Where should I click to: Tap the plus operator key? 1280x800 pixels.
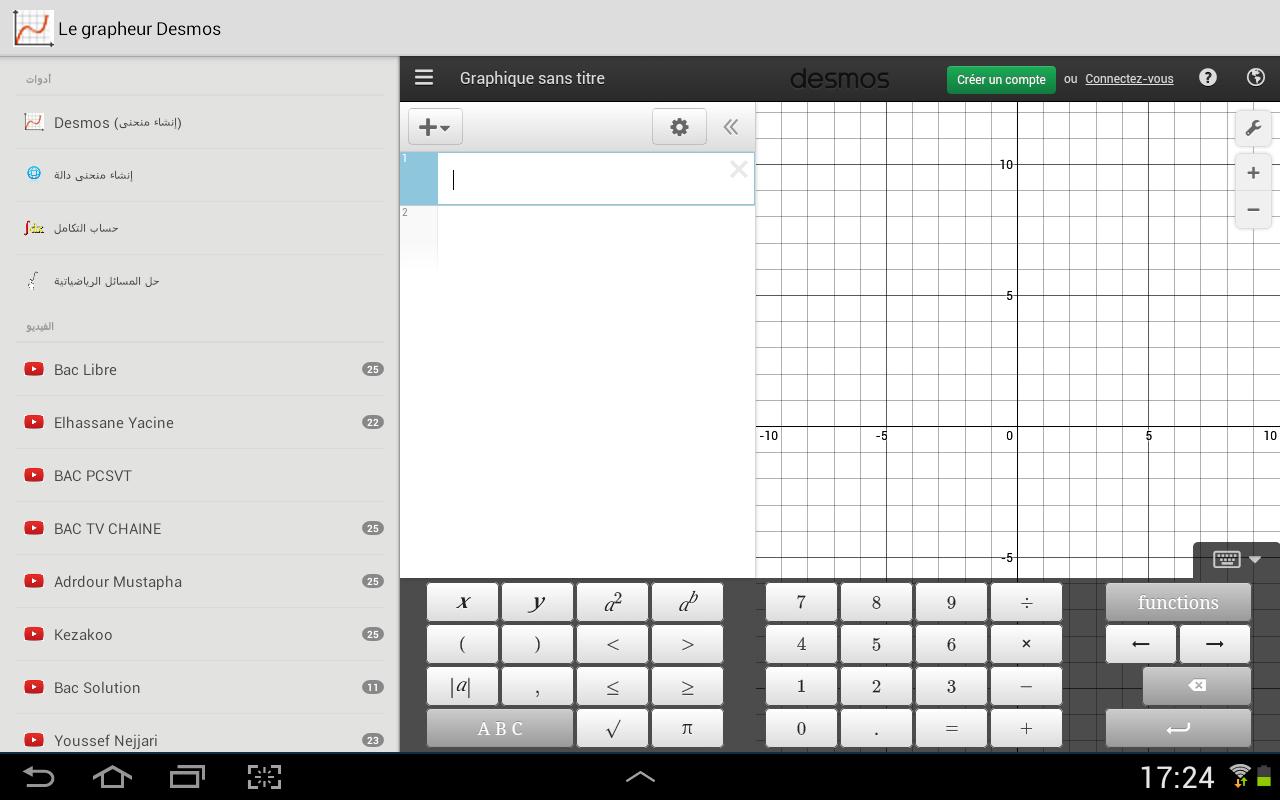point(1026,728)
